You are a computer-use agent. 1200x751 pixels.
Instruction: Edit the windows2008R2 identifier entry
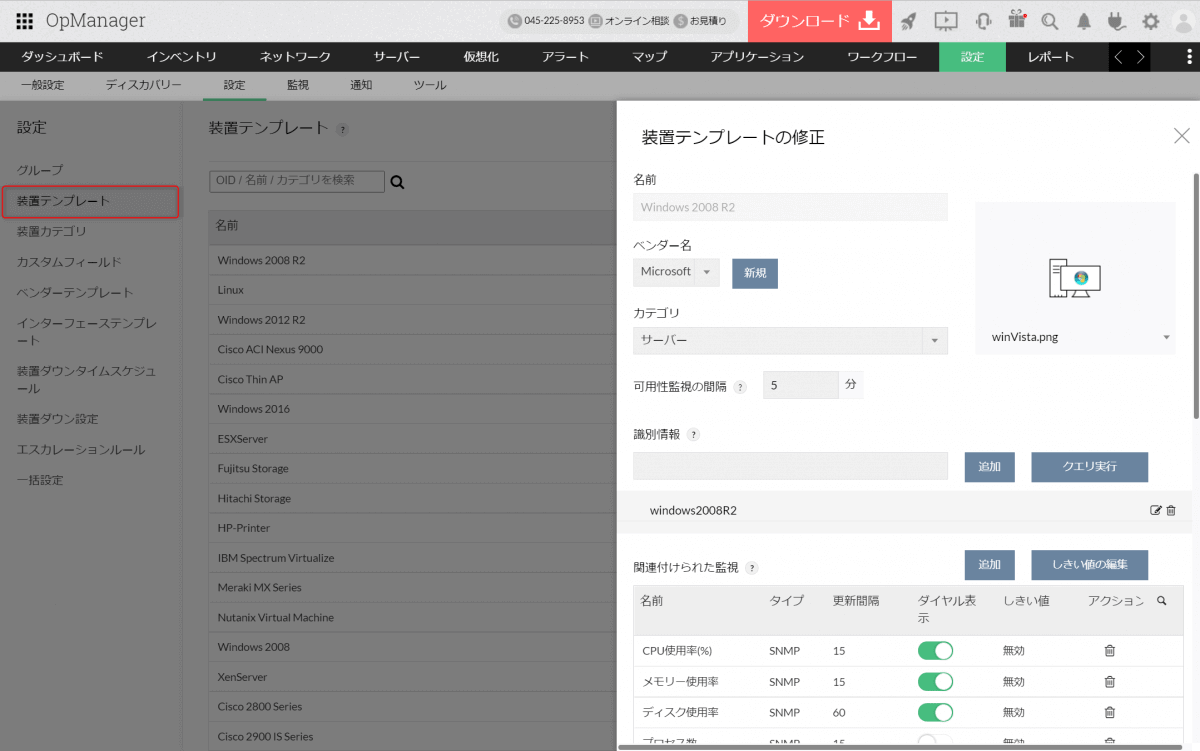(1156, 510)
